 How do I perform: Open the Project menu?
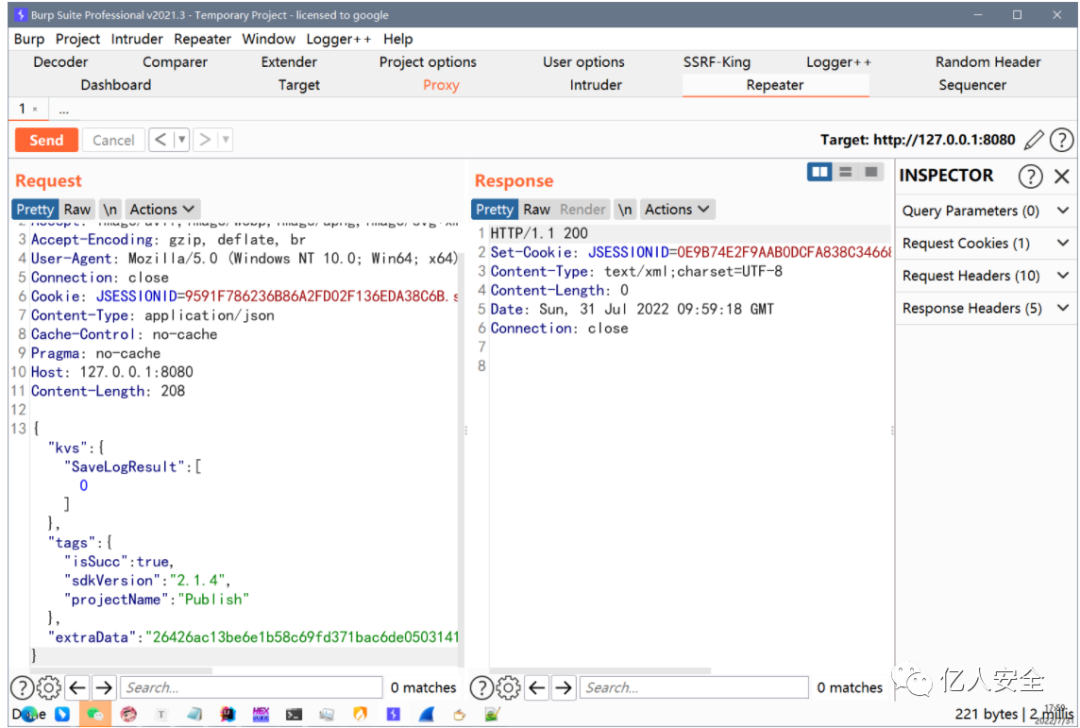pos(78,39)
